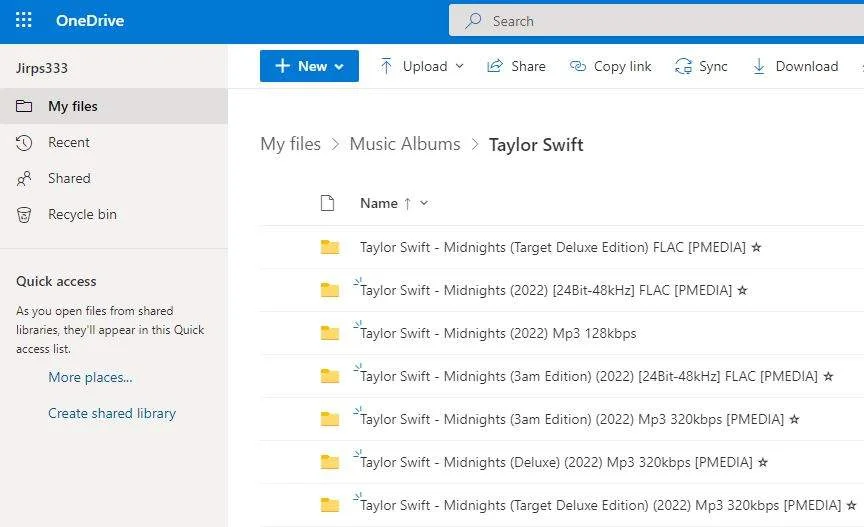
Task: Sort by the Name column header
Action: coord(379,203)
